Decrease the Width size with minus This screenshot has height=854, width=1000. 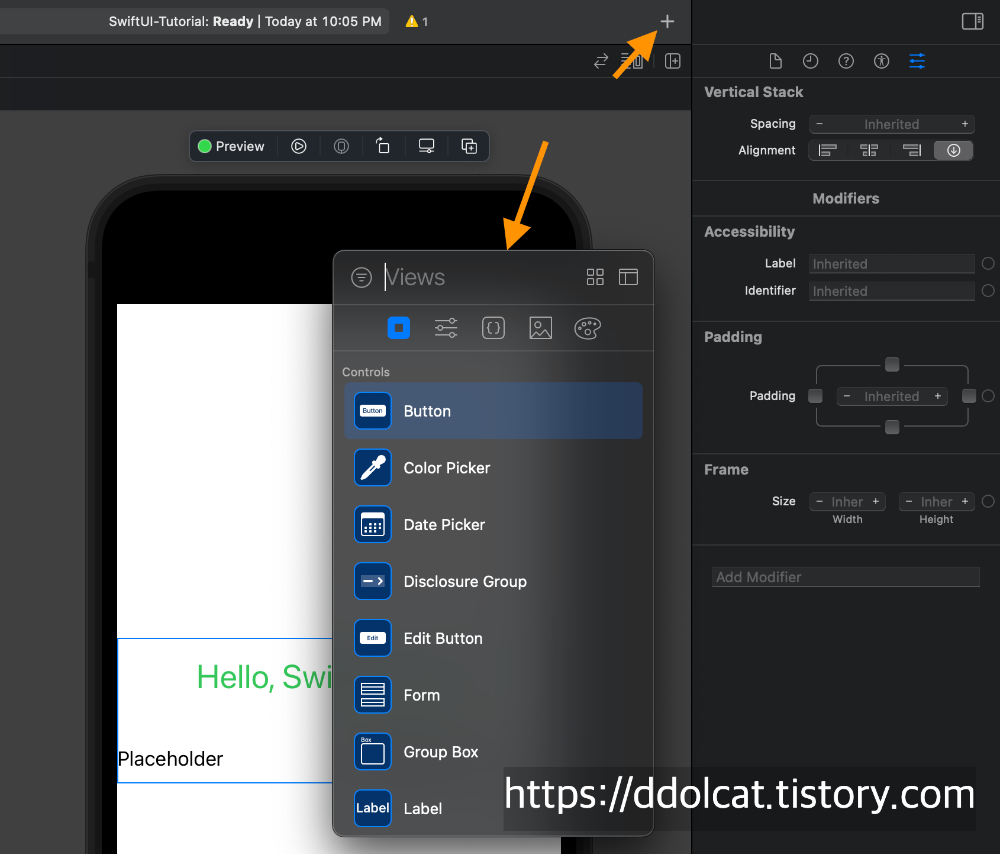point(820,502)
